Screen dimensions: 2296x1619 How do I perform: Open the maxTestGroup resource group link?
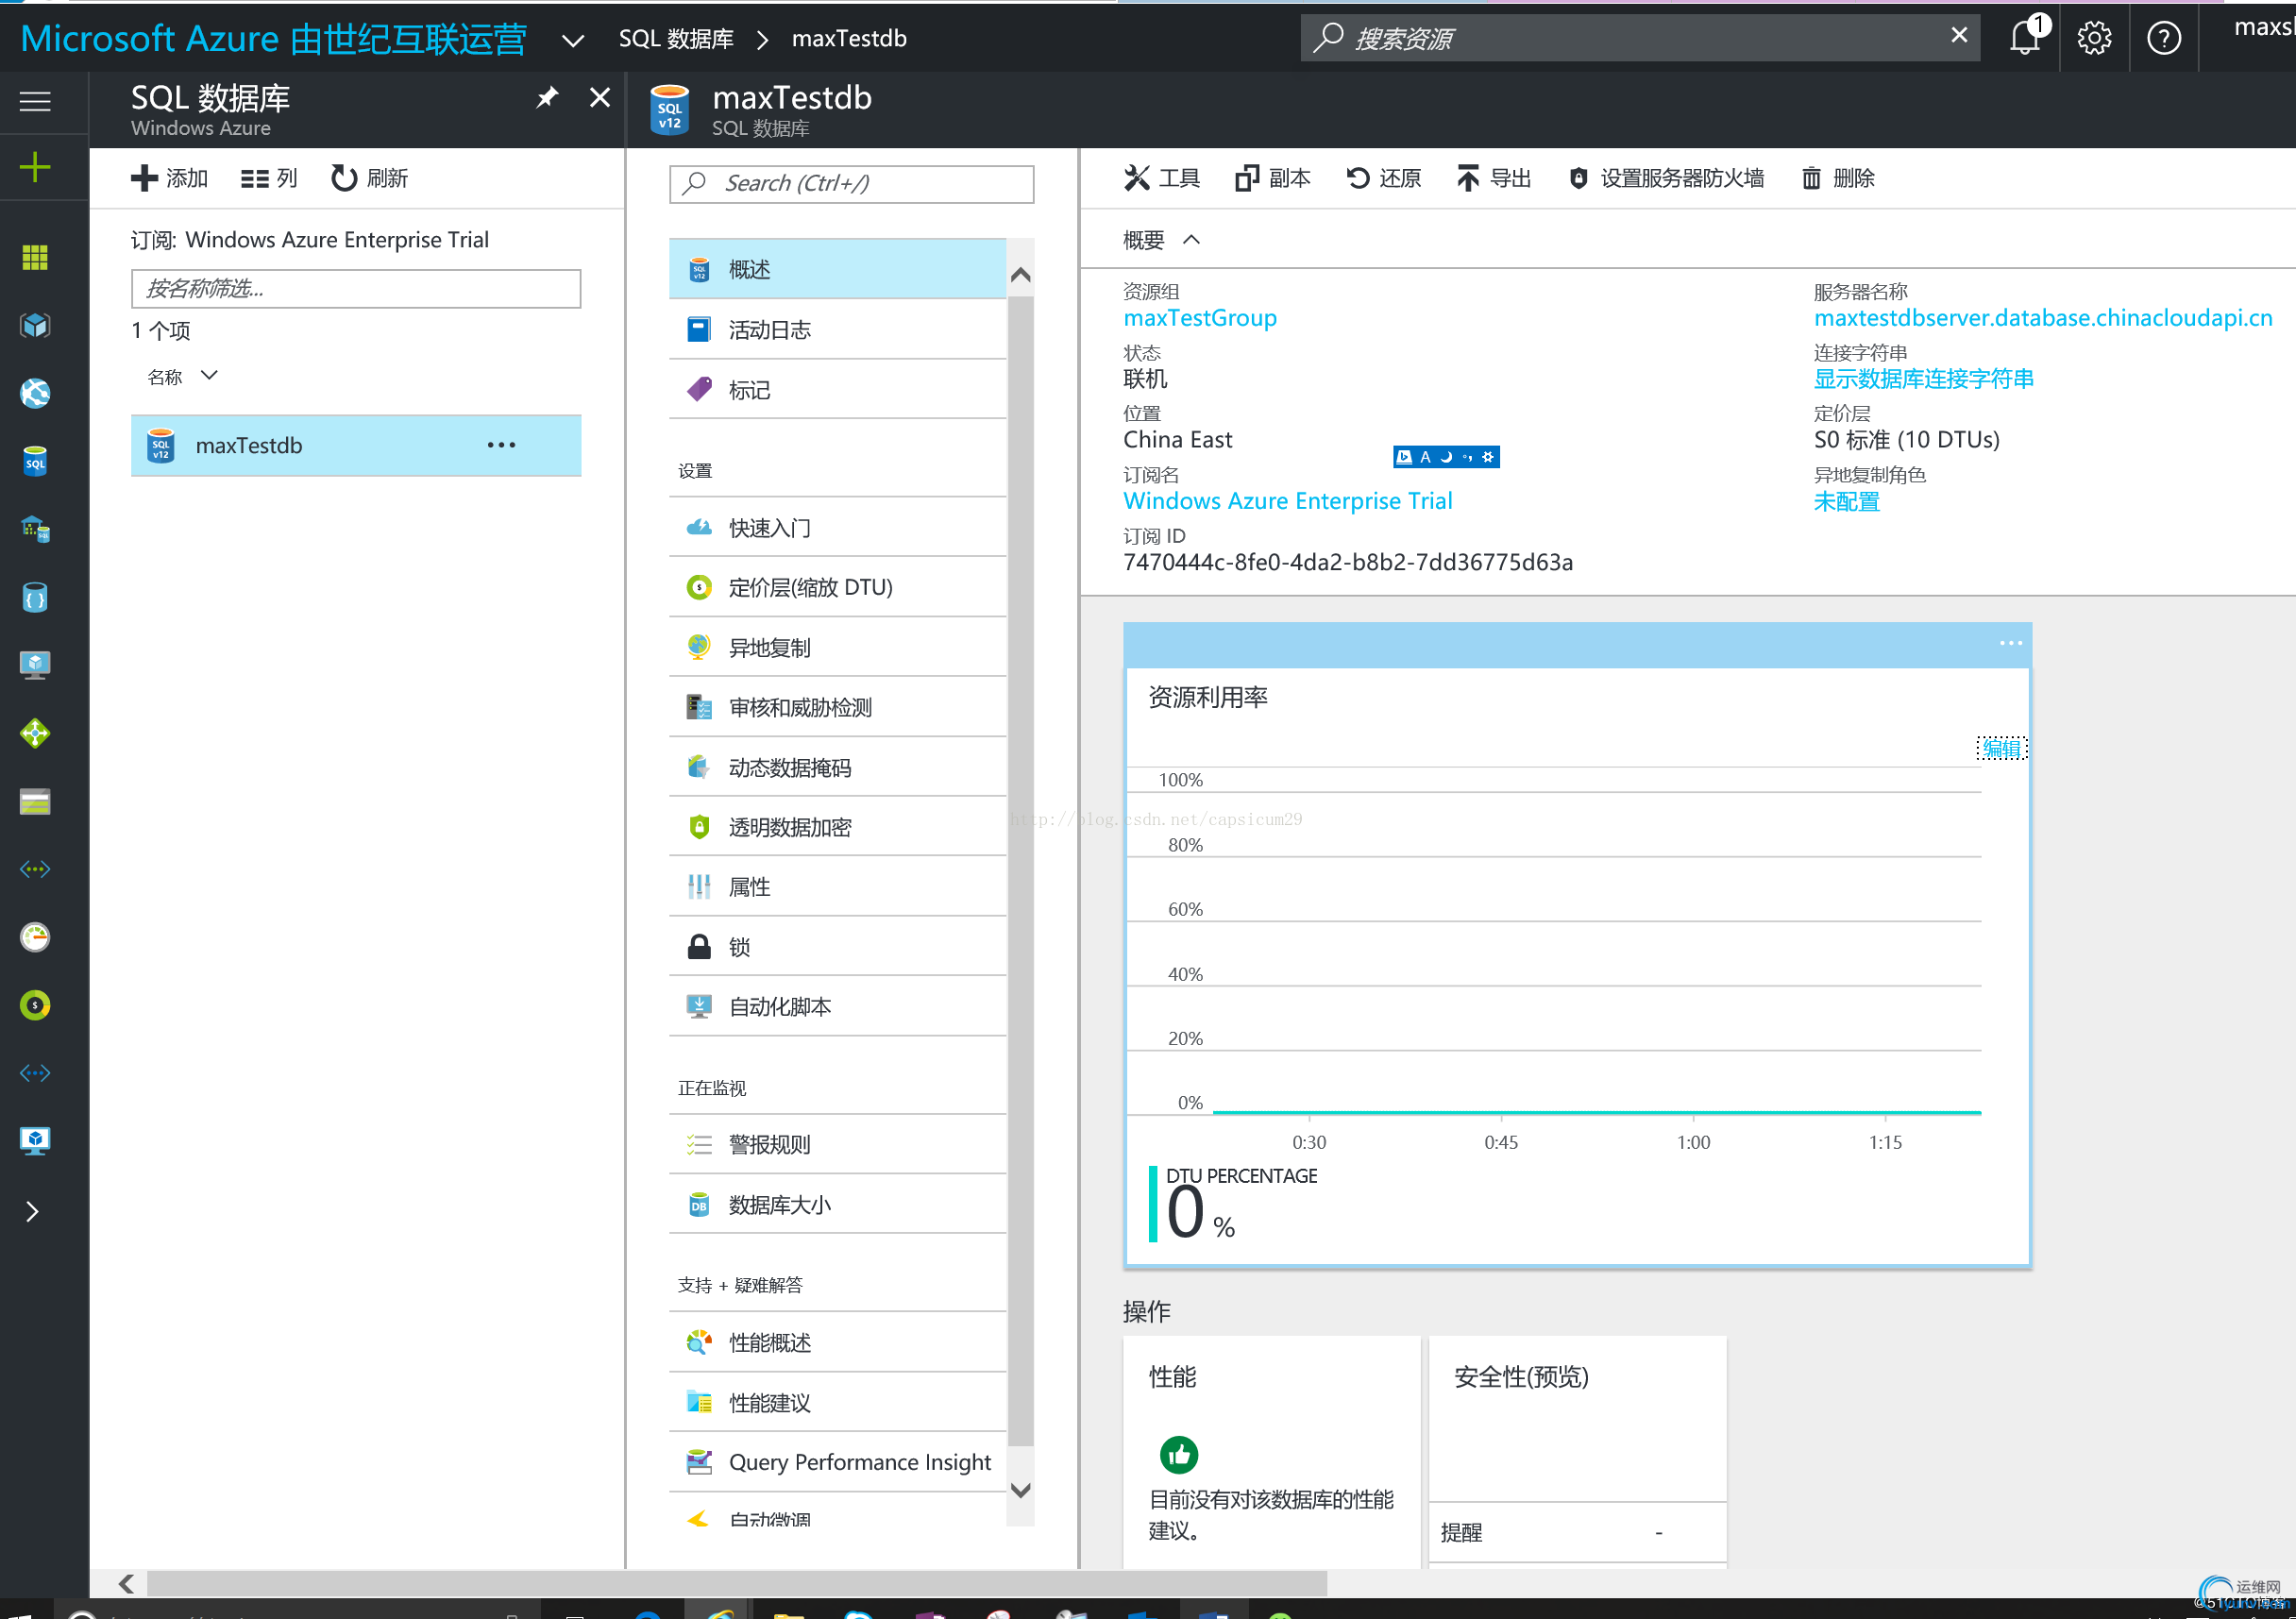1199,318
